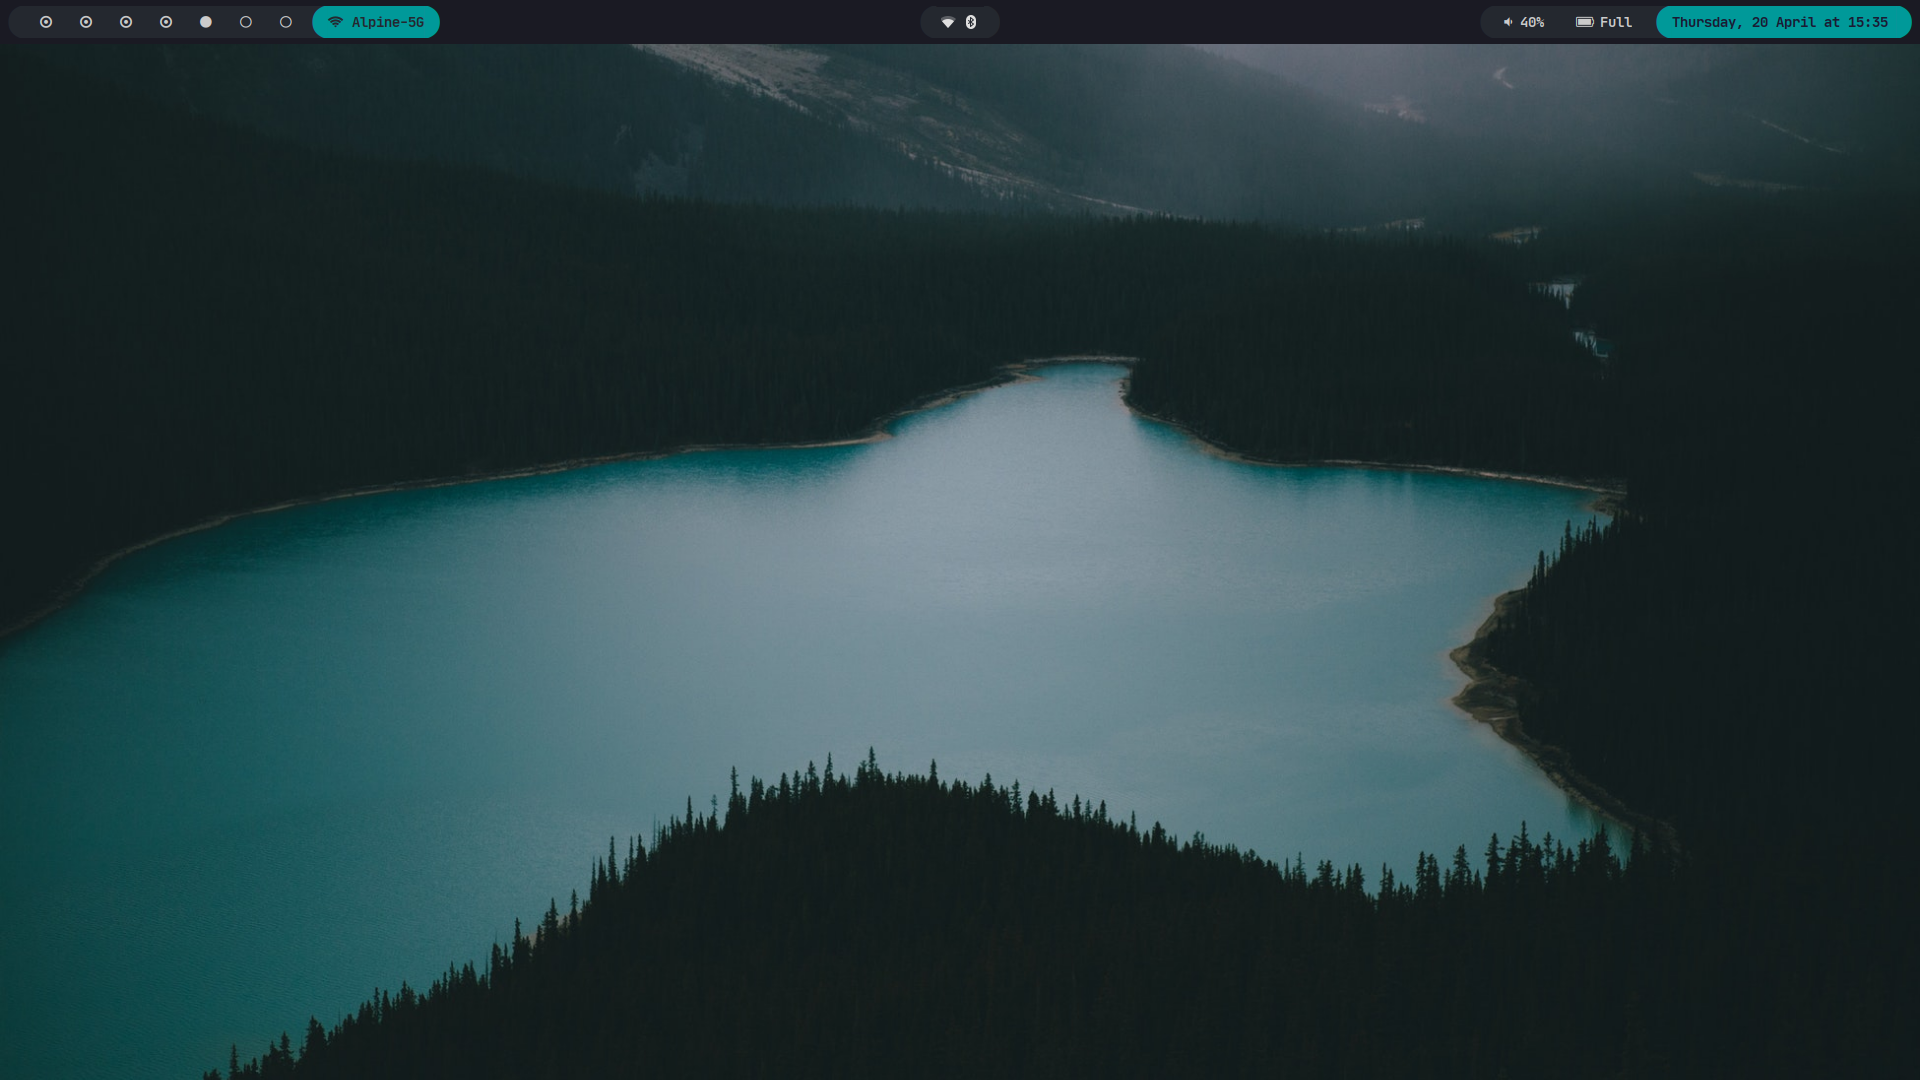Switch to the first workspace indicator

point(46,22)
